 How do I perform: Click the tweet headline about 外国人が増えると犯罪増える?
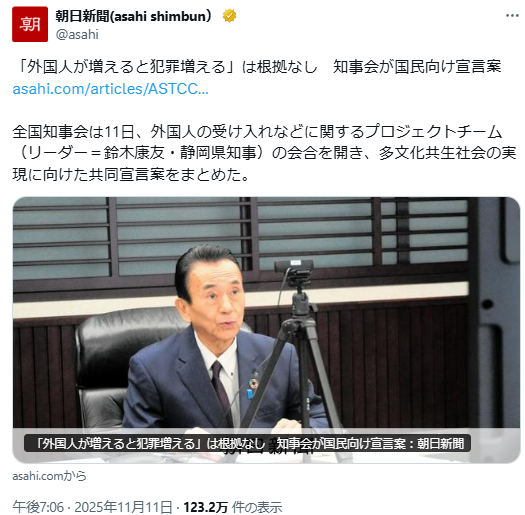click(x=257, y=67)
